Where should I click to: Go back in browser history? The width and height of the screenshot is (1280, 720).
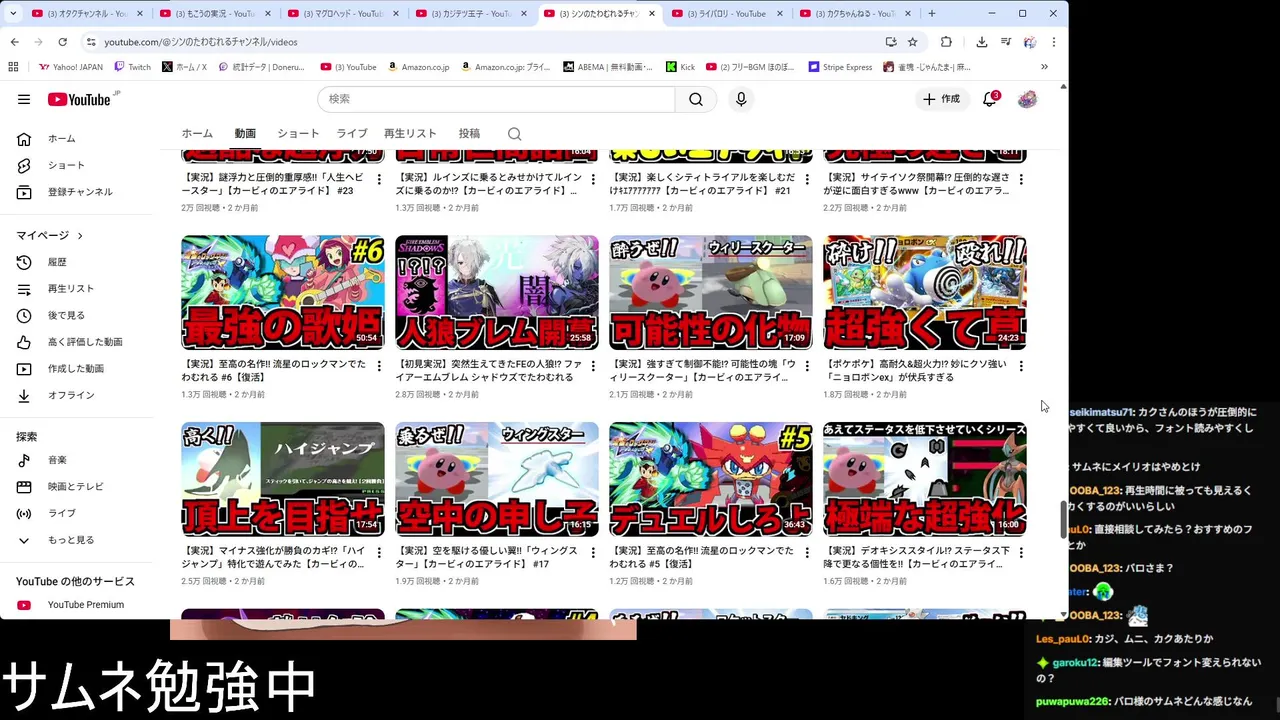(x=14, y=42)
